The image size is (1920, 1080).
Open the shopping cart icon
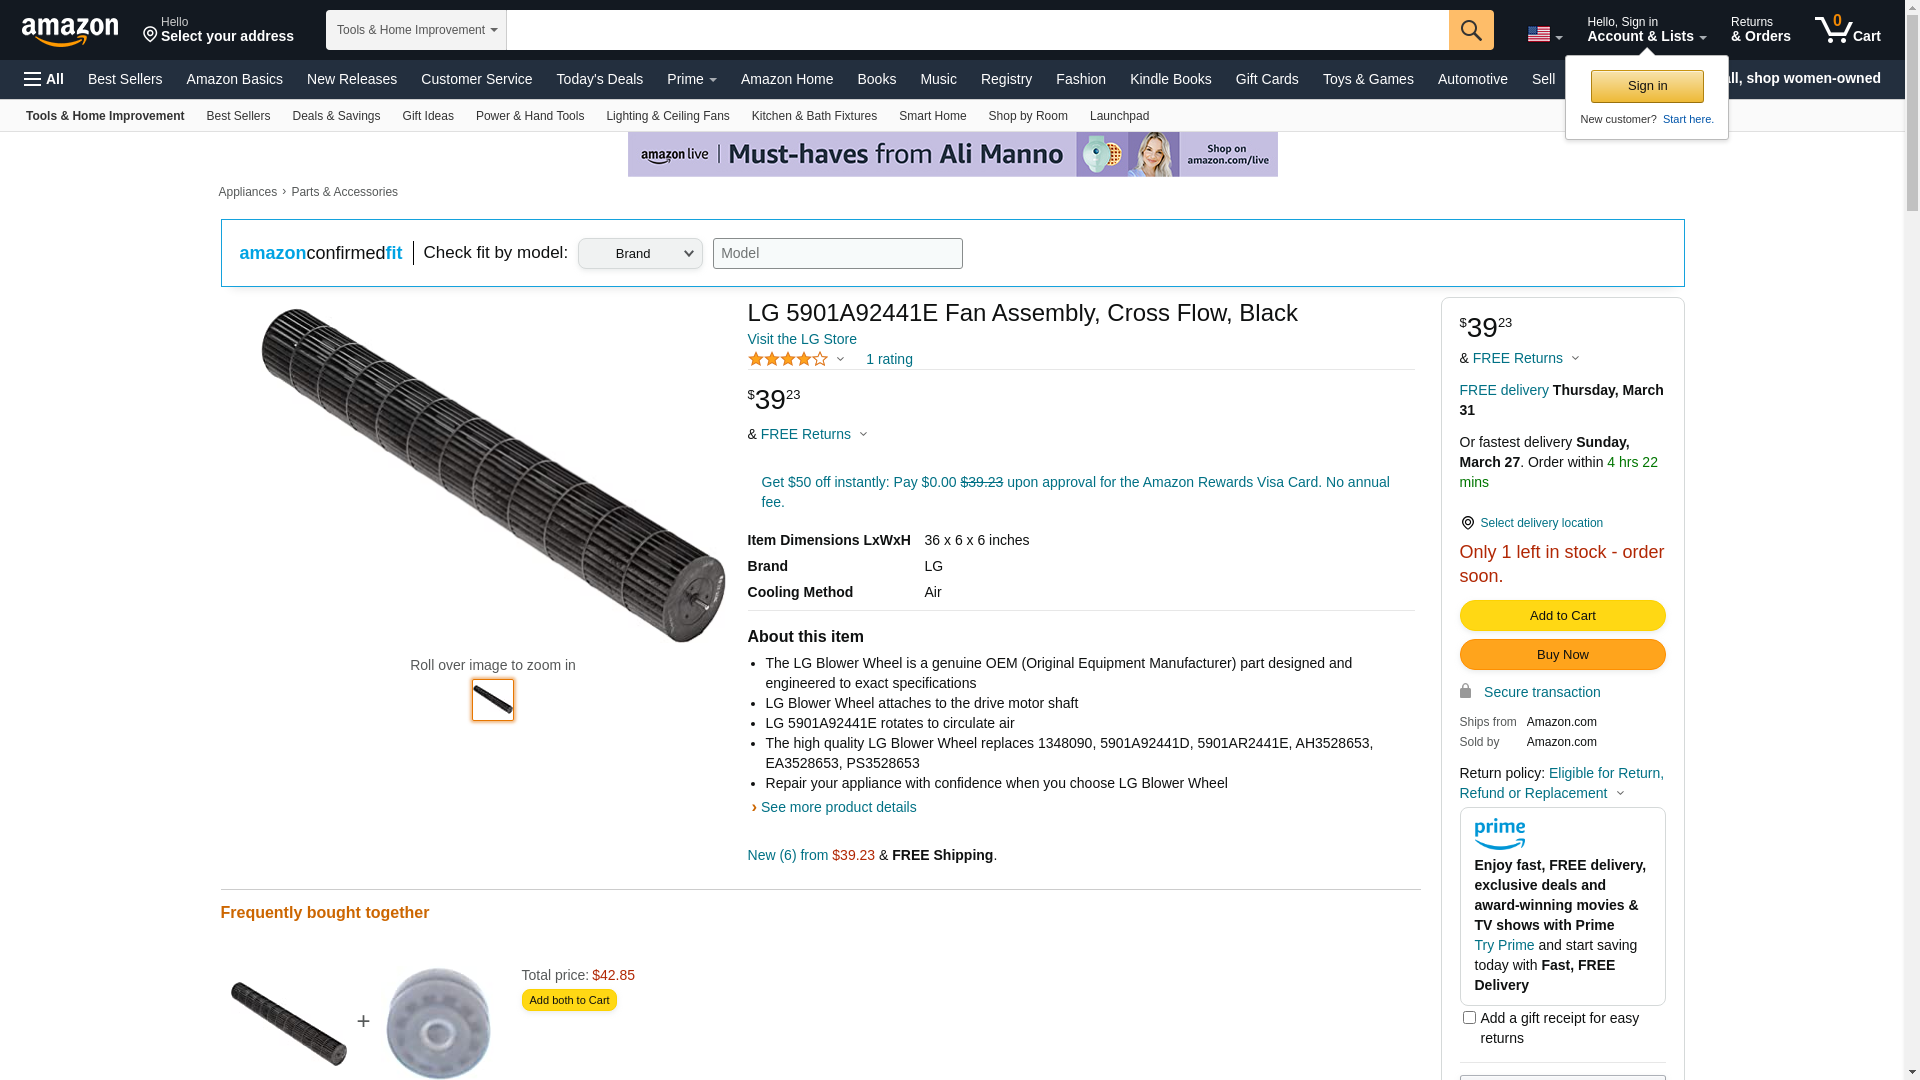[1846, 30]
